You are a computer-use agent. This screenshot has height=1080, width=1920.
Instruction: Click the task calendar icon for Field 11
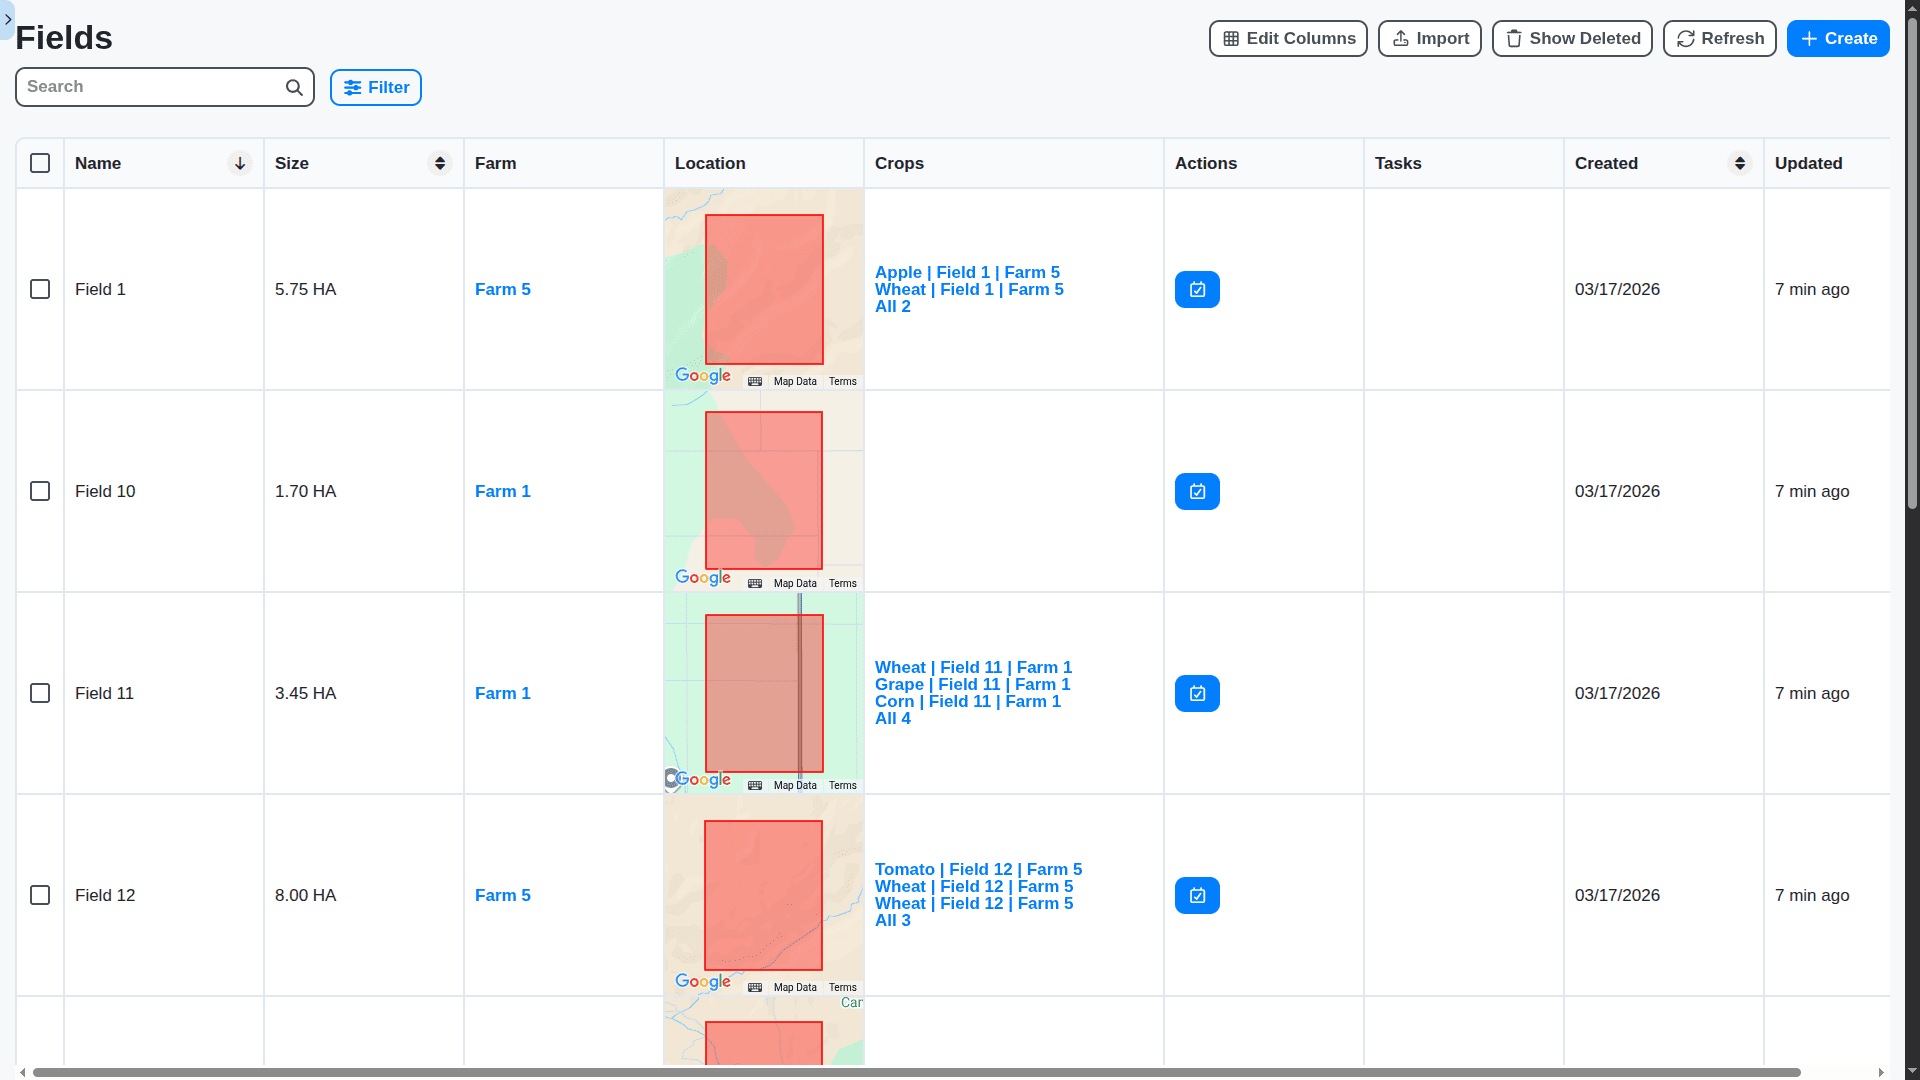pyautogui.click(x=1197, y=694)
